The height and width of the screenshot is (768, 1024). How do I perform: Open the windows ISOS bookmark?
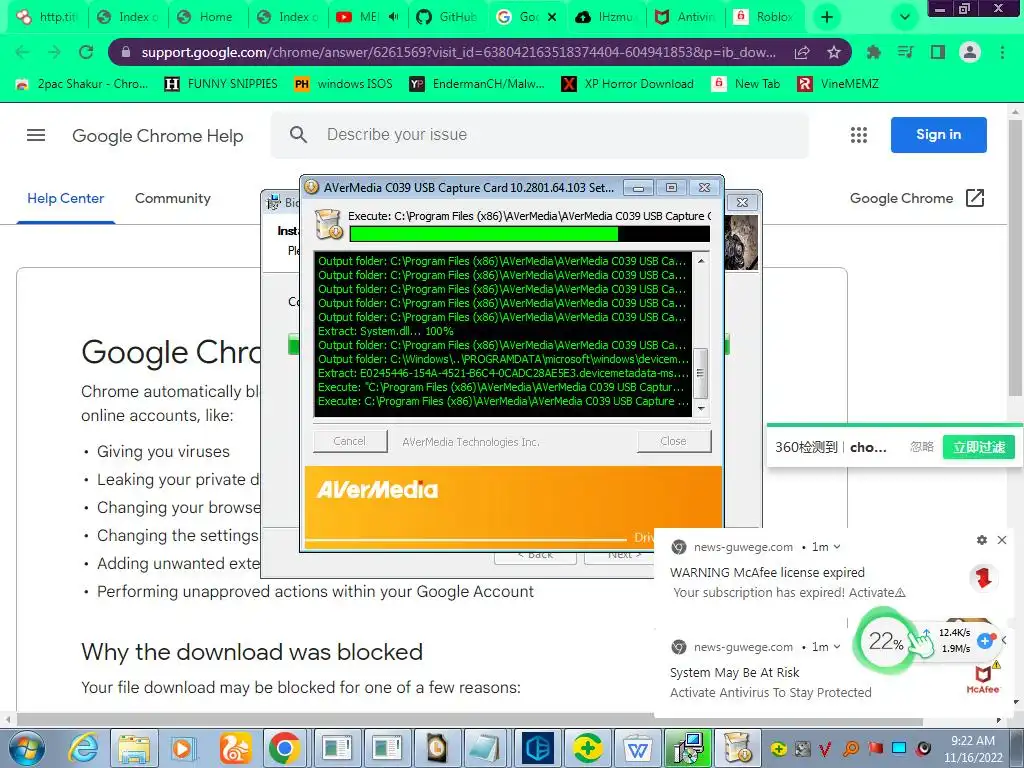pyautogui.click(x=344, y=84)
